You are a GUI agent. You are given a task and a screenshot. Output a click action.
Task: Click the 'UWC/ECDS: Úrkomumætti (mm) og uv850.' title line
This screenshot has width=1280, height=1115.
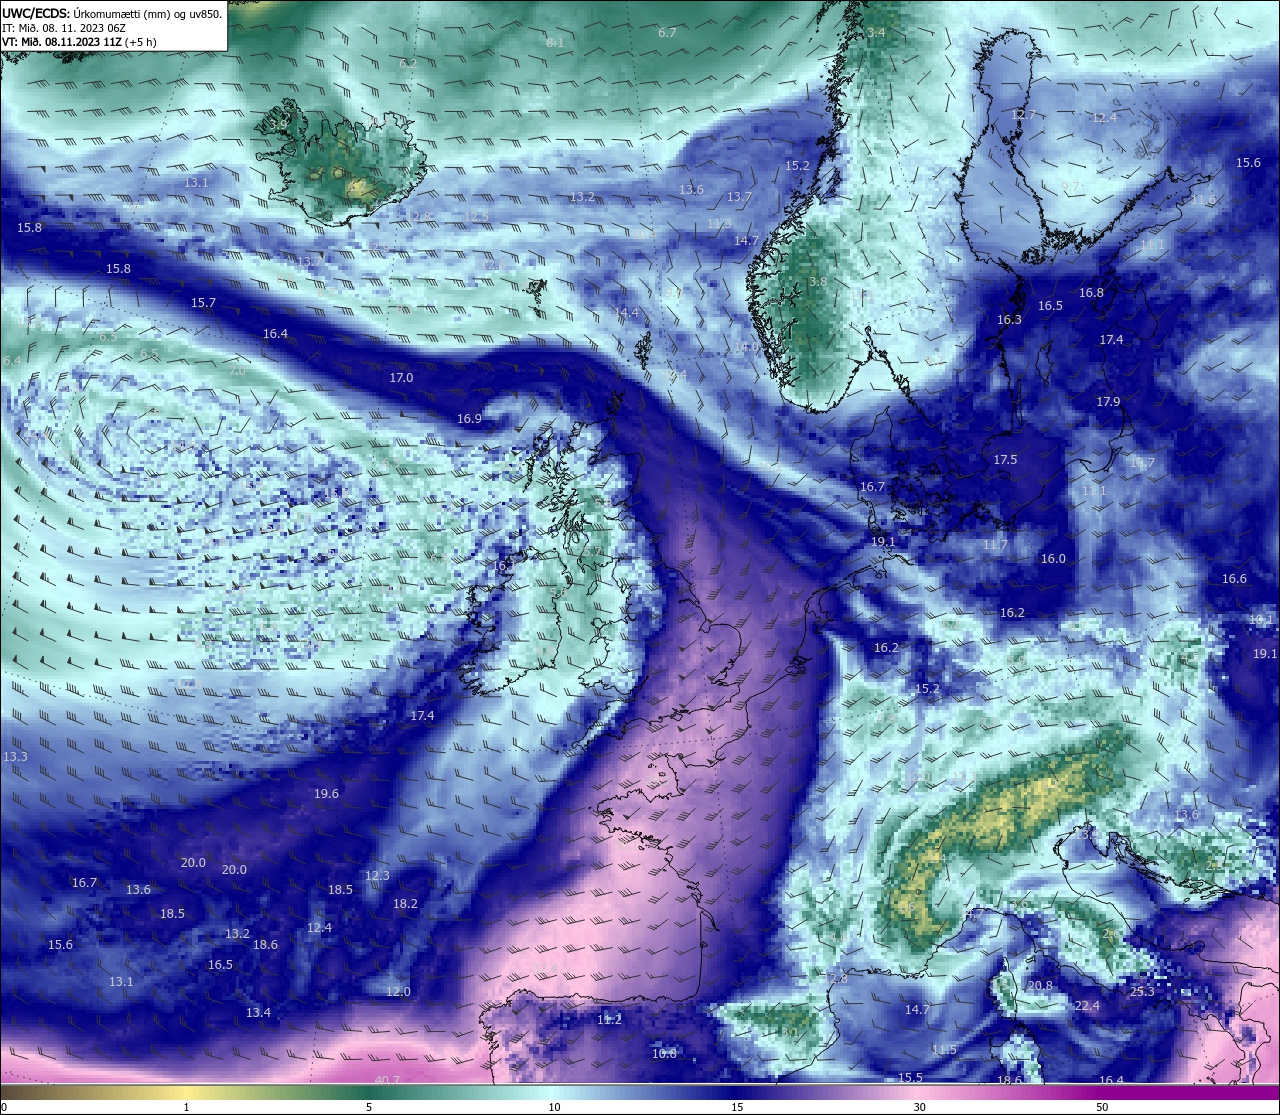click(112, 13)
